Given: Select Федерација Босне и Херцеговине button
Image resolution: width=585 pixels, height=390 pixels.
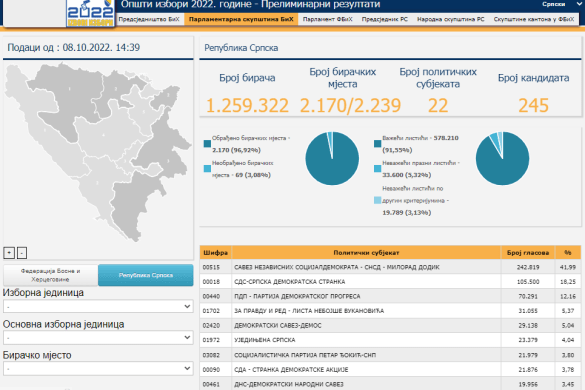Looking at the screenshot, I should 50,275.
